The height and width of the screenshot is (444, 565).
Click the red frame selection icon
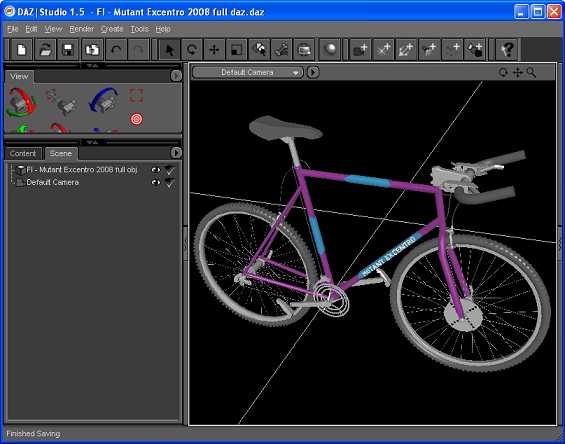[x=136, y=96]
